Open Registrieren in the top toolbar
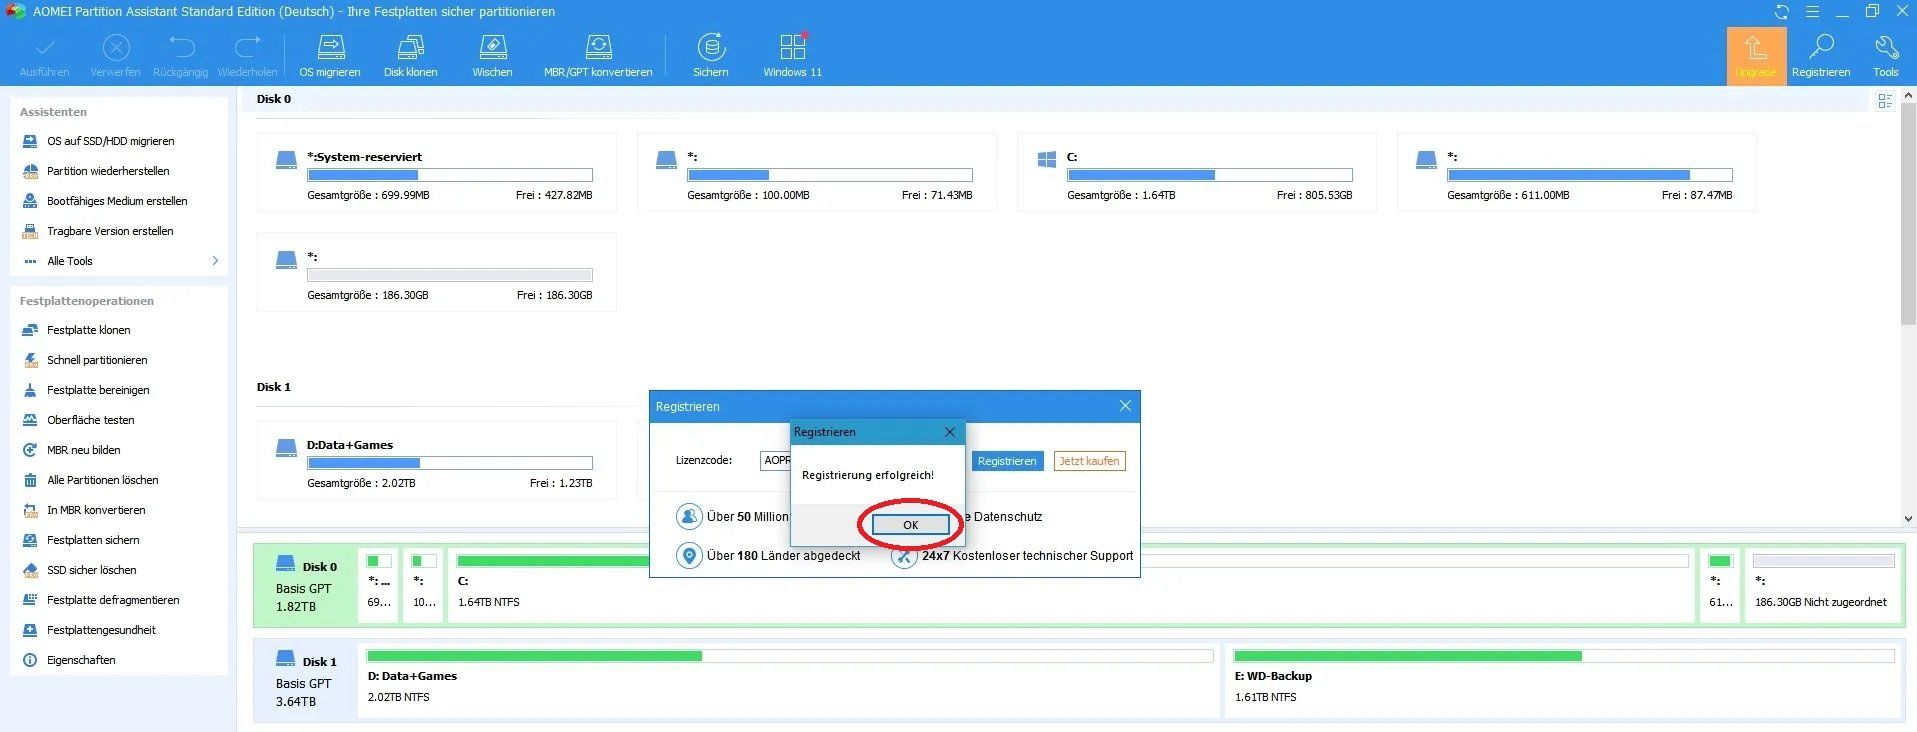 pyautogui.click(x=1821, y=56)
